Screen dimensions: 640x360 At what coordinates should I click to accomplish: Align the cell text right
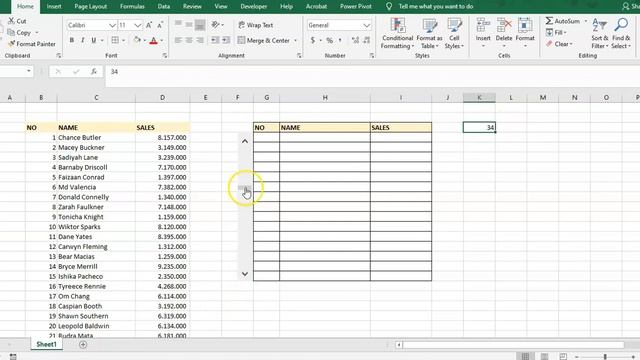pos(200,40)
